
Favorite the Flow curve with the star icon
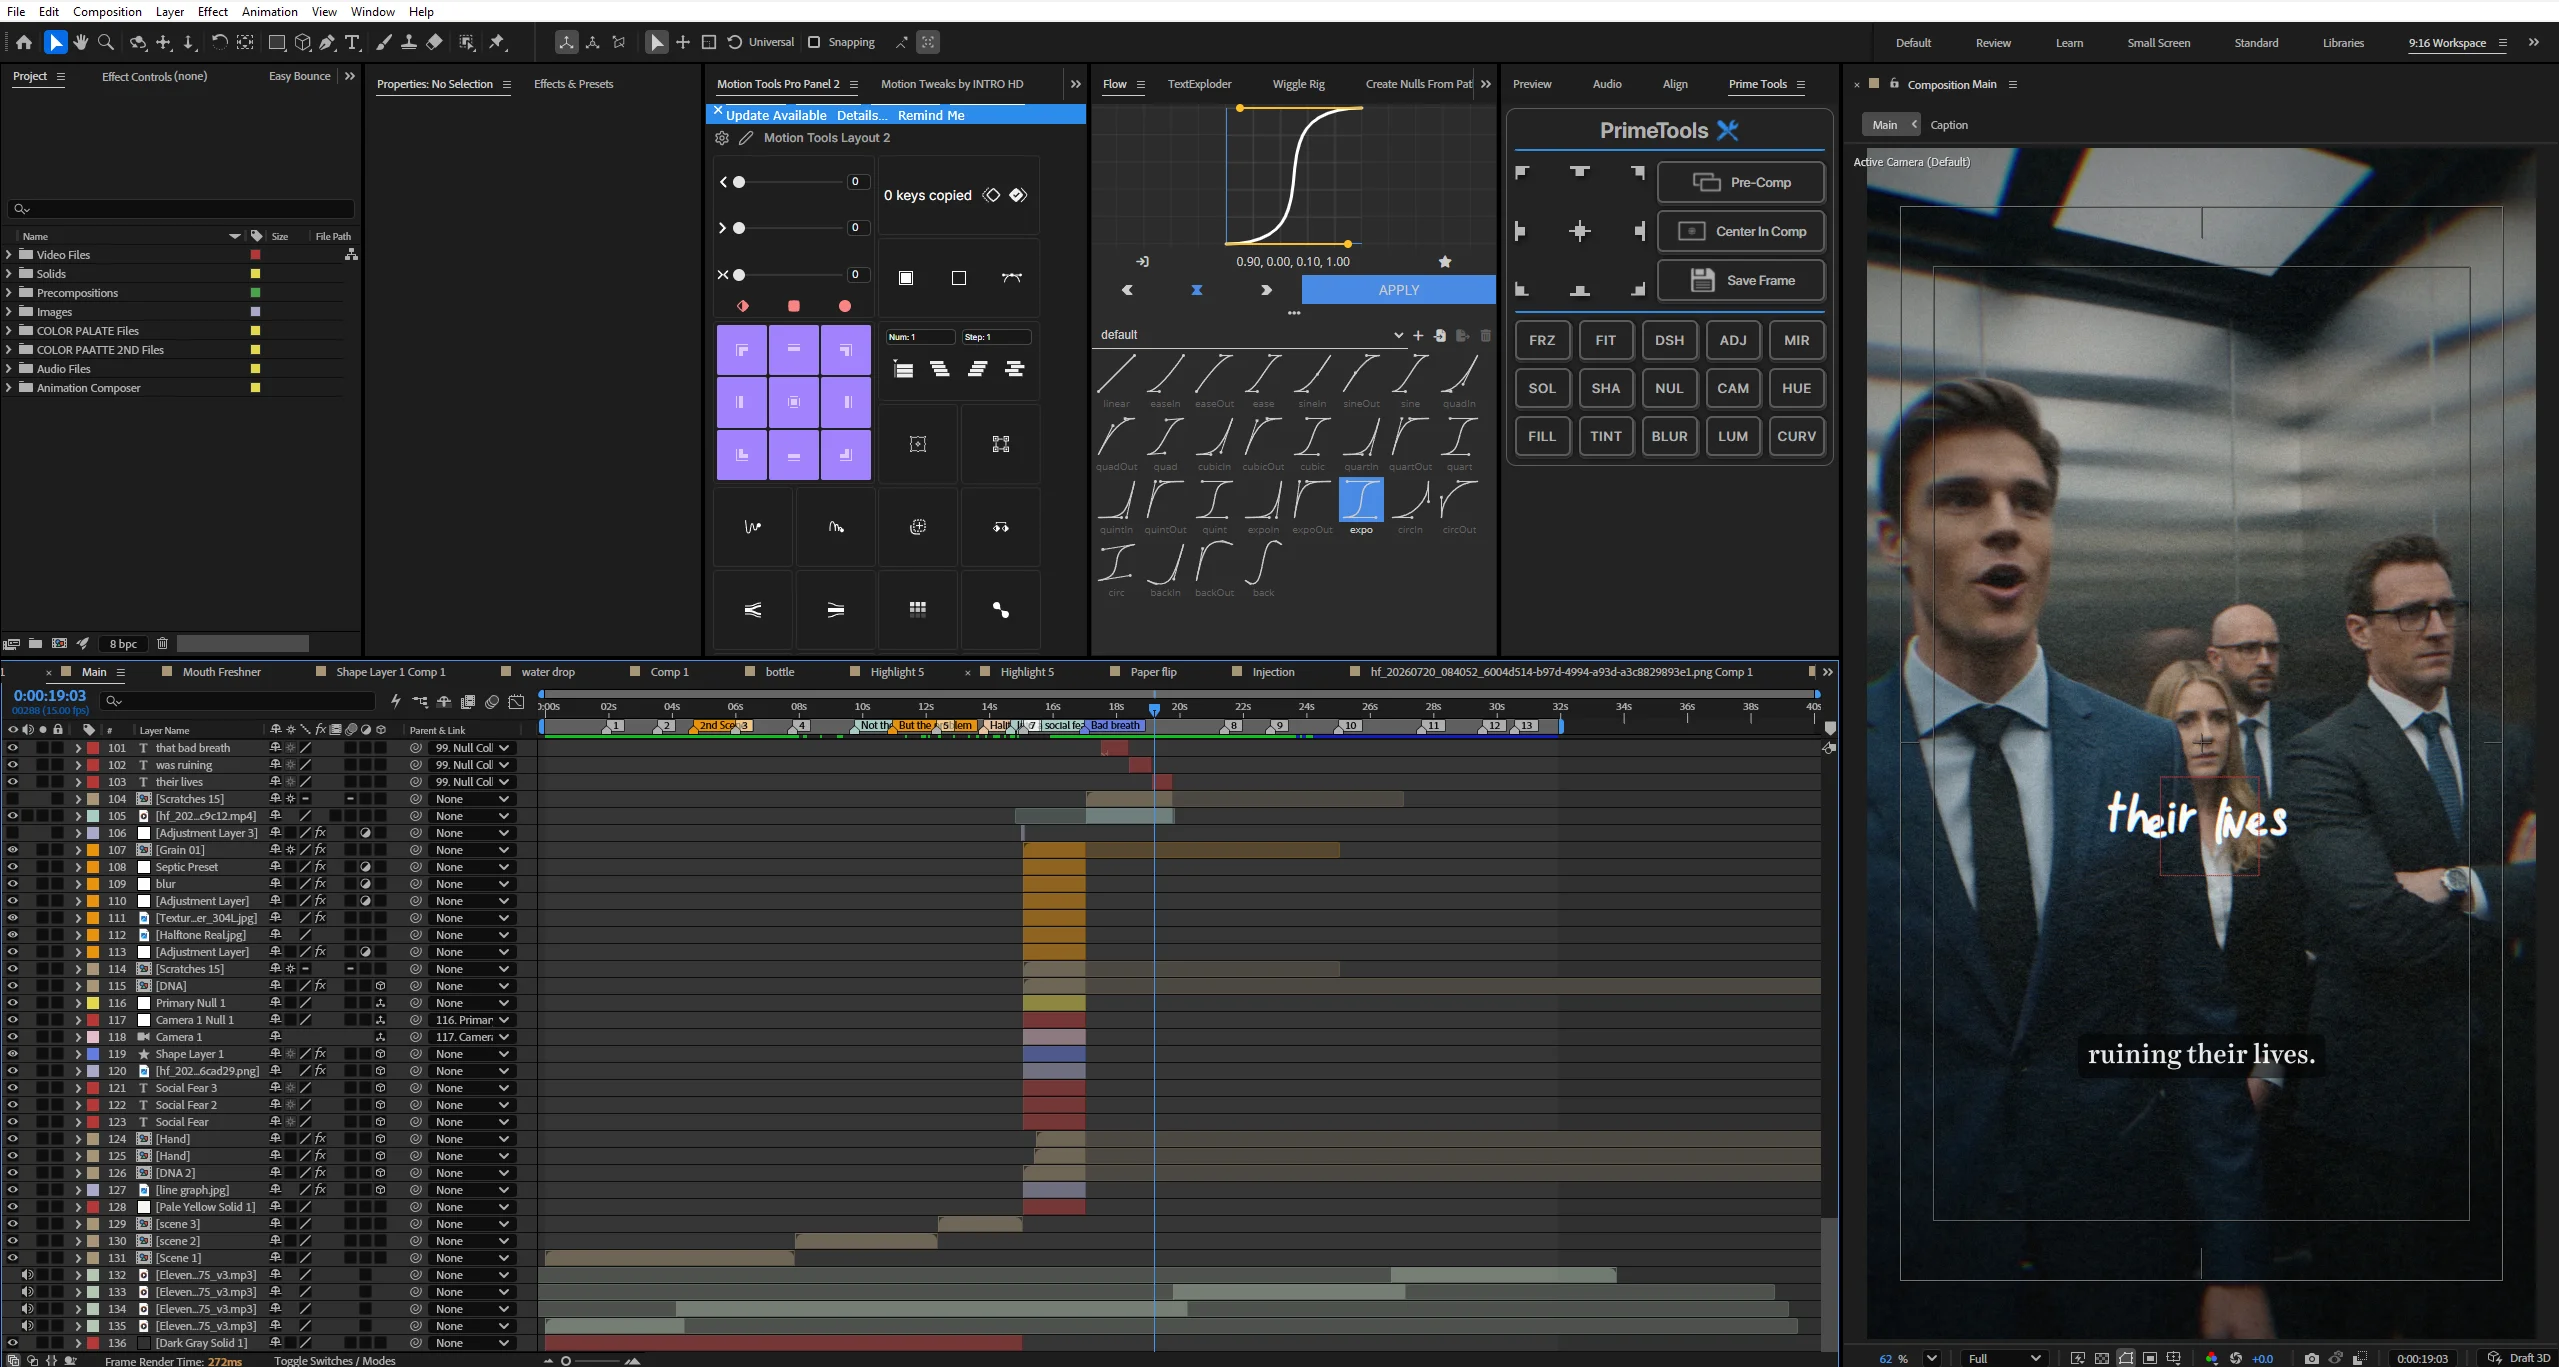(1445, 262)
